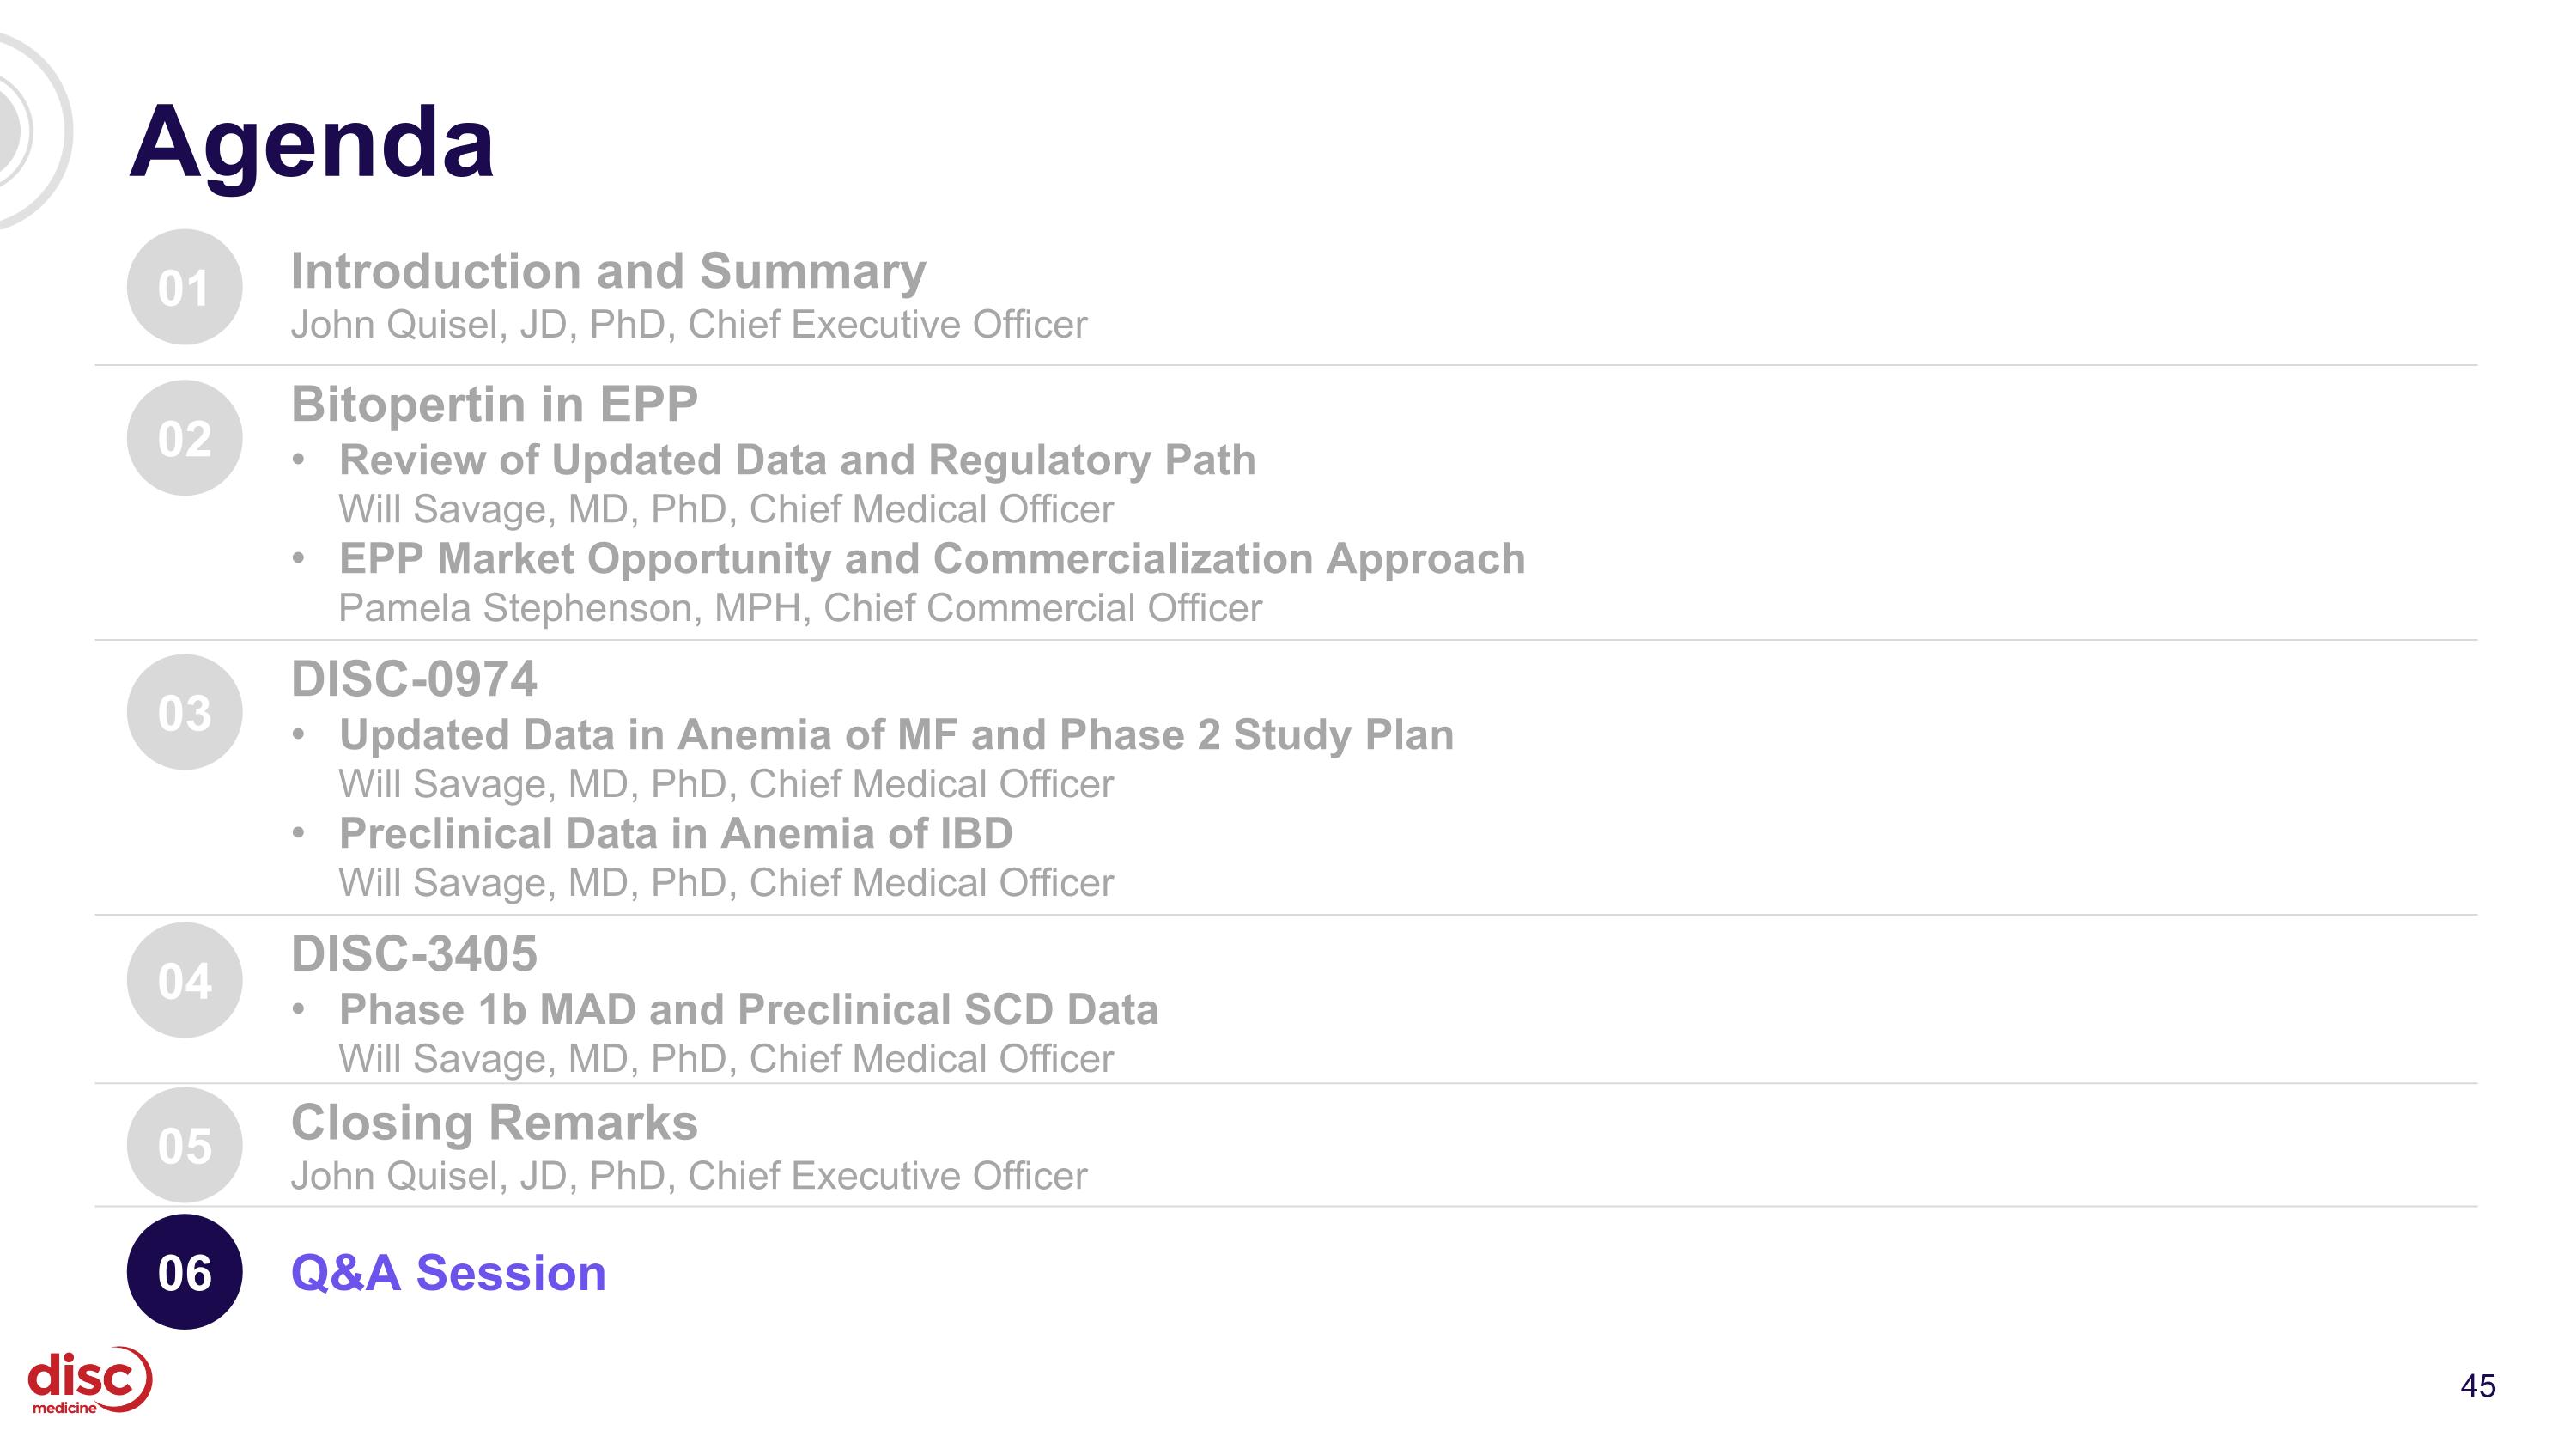Click the highlighted 06 circle badge

184,1272
